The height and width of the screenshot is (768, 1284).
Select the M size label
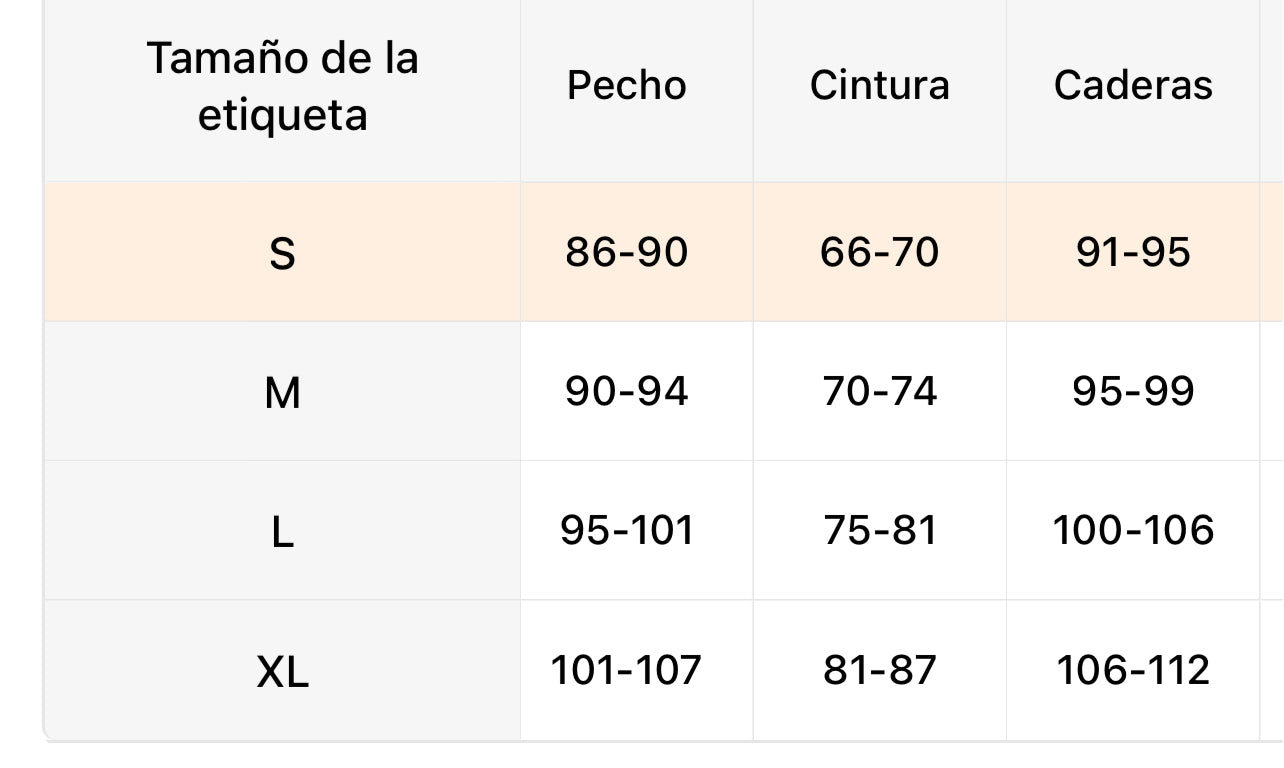click(282, 393)
